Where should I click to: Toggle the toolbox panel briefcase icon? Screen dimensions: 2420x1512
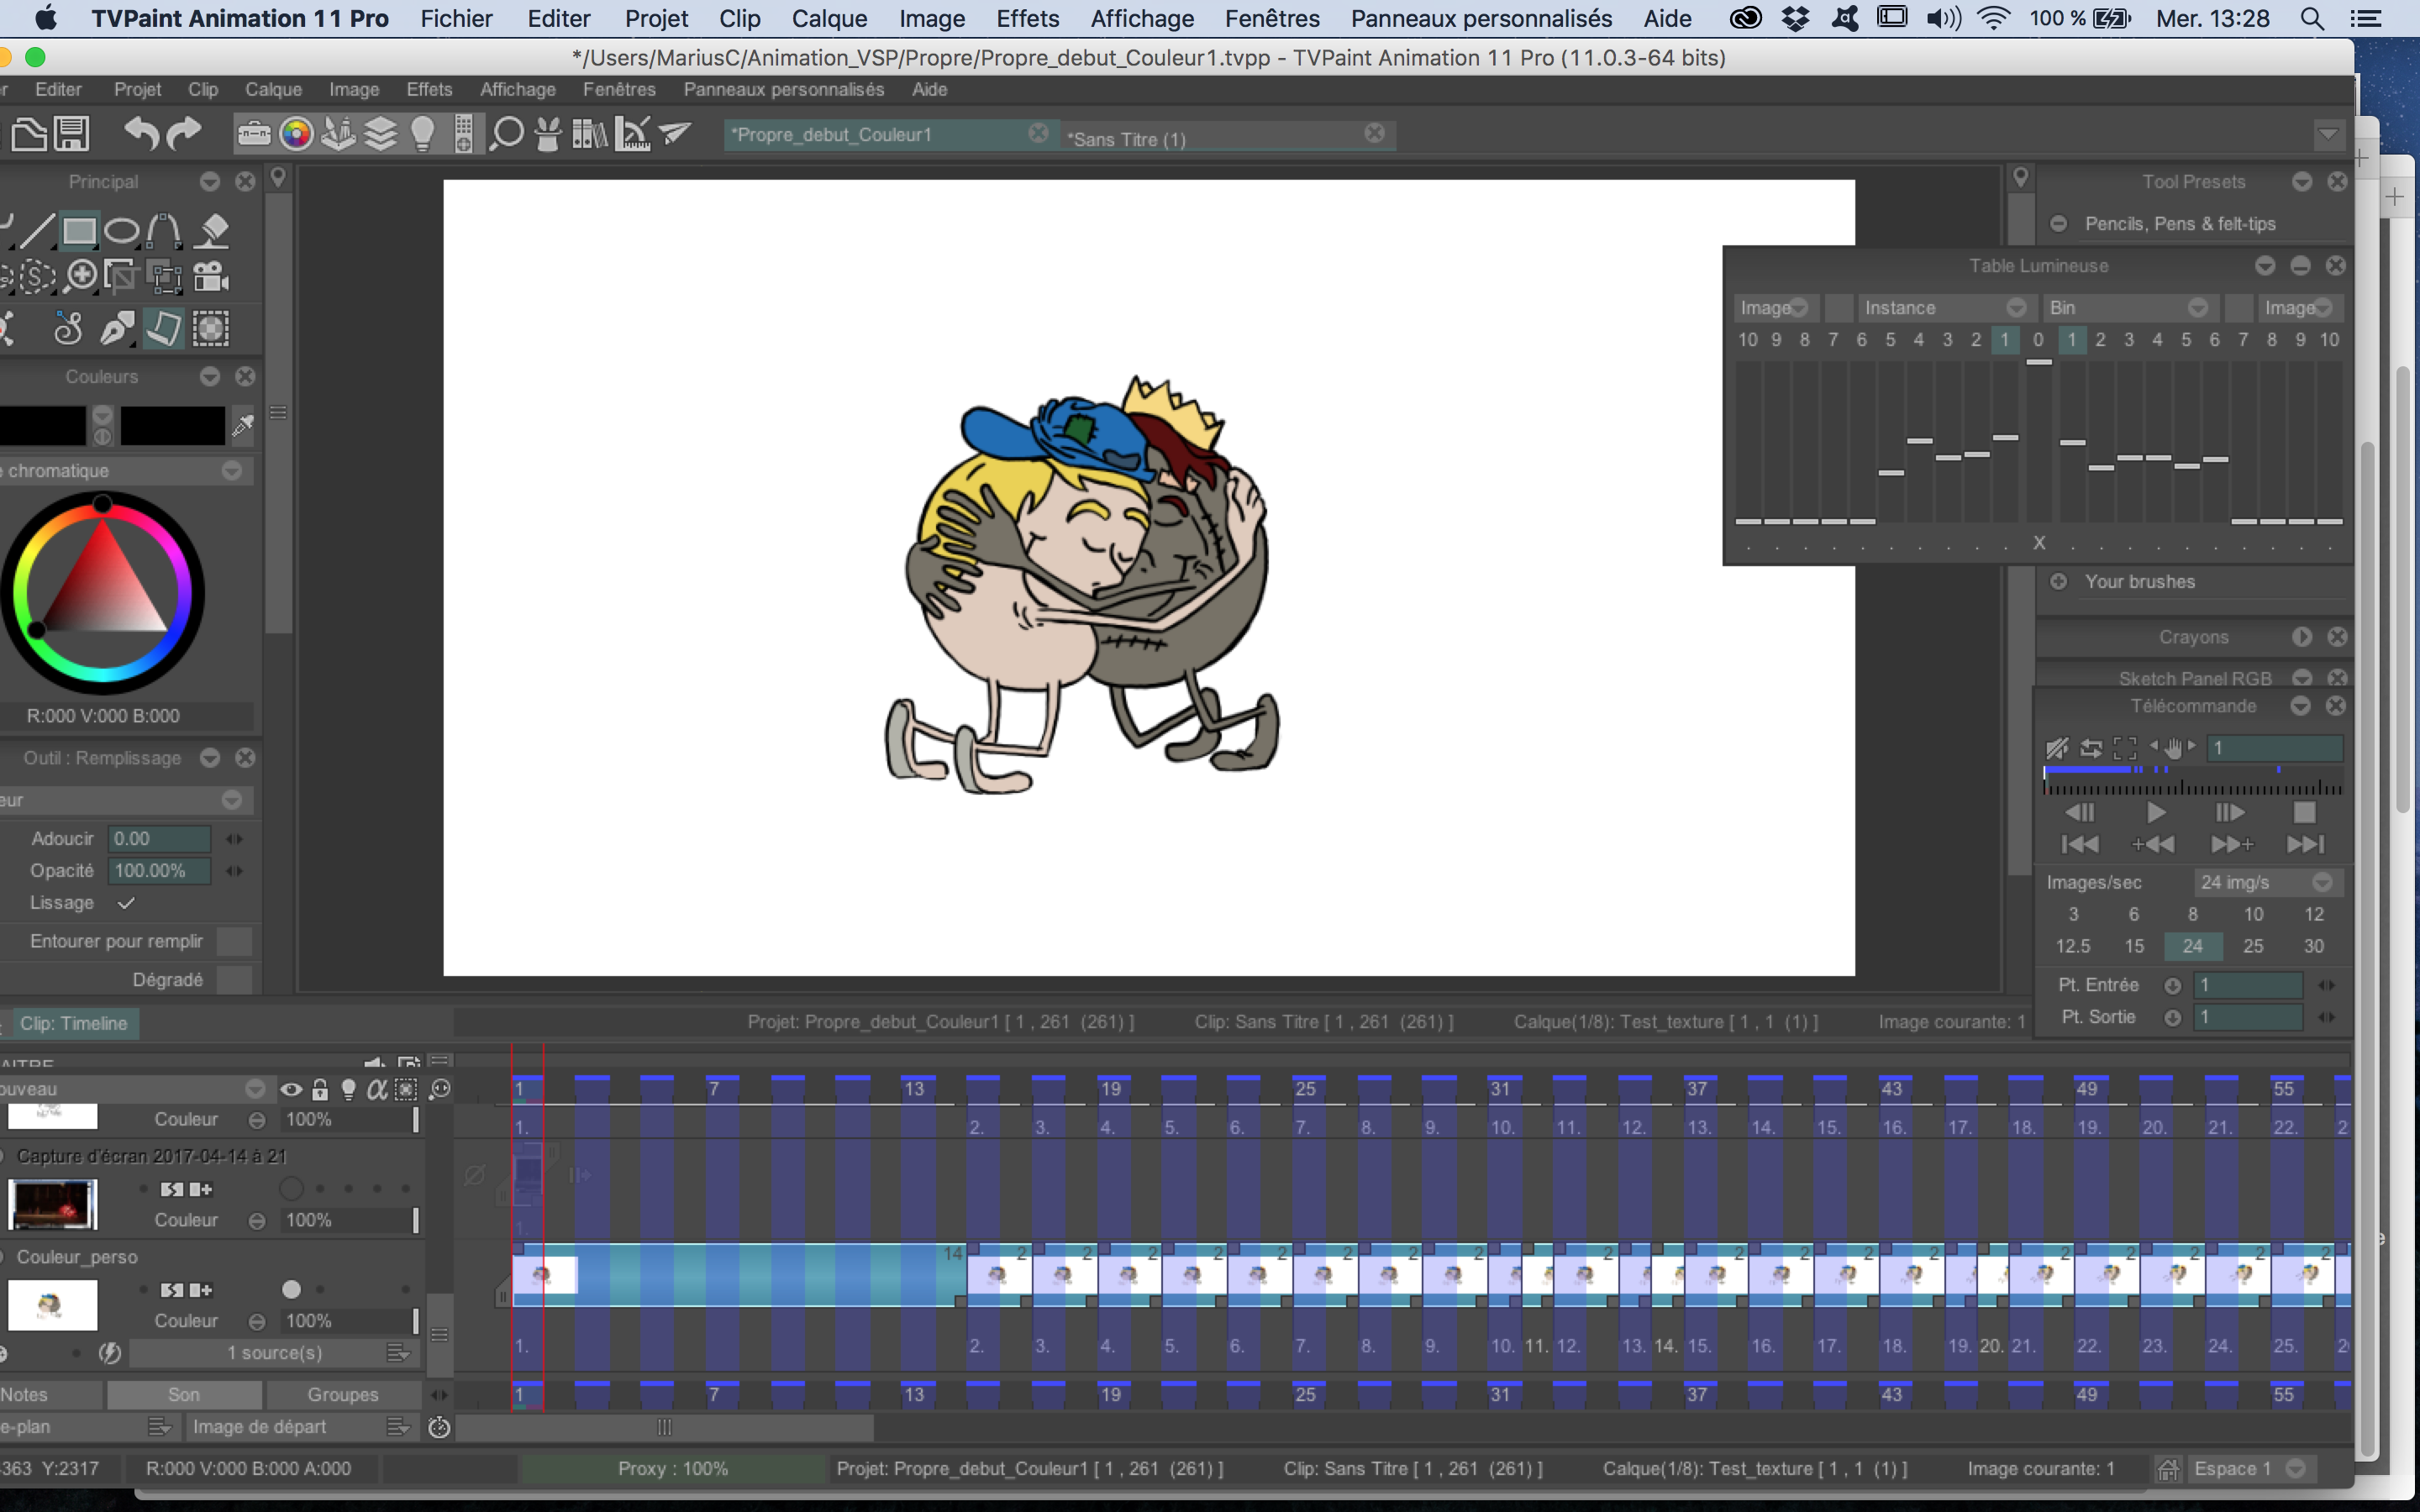click(254, 133)
